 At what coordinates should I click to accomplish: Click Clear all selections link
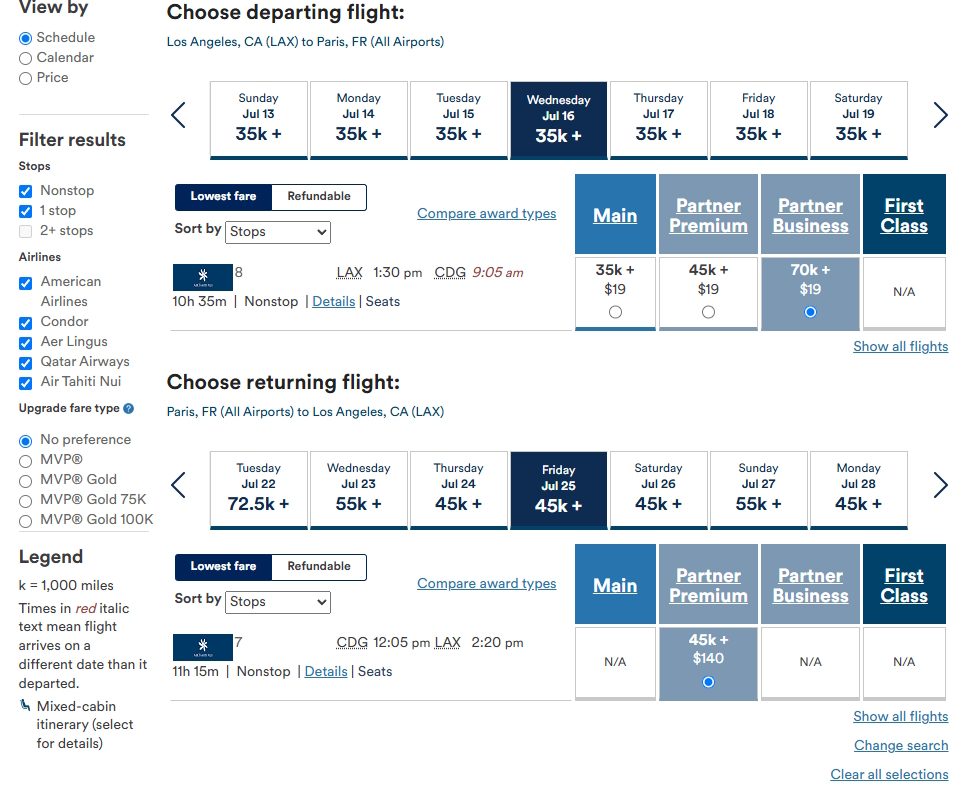(x=889, y=774)
